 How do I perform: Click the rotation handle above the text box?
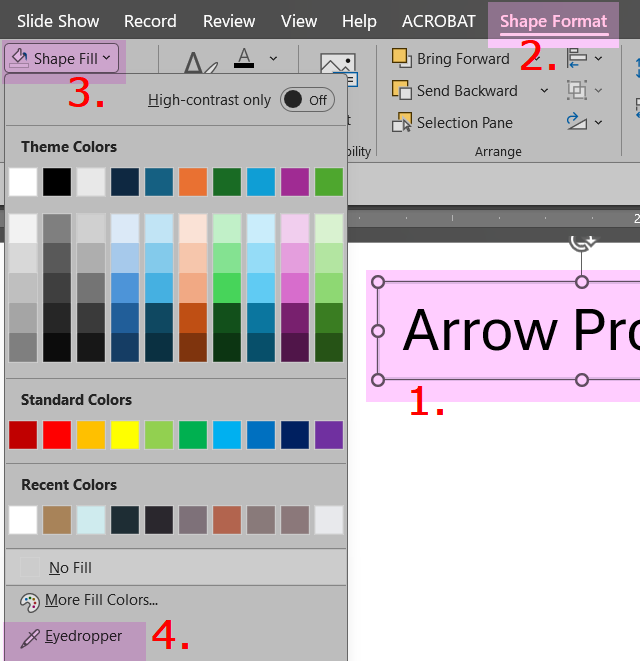point(582,243)
